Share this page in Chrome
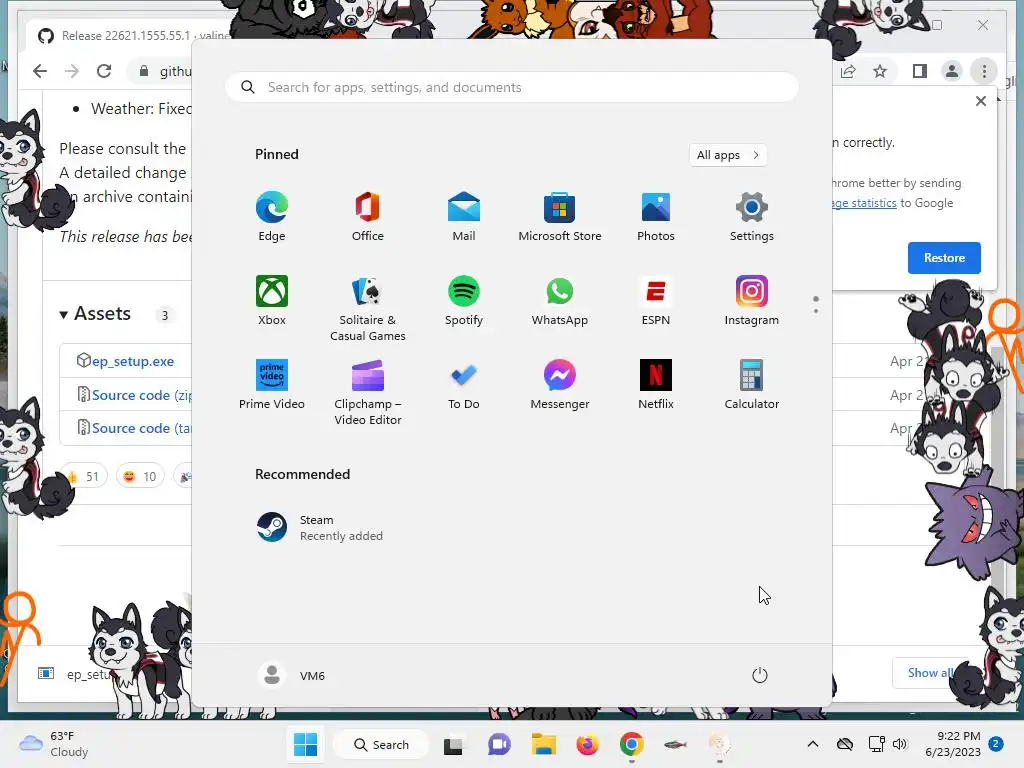The image size is (1024, 768). [848, 71]
